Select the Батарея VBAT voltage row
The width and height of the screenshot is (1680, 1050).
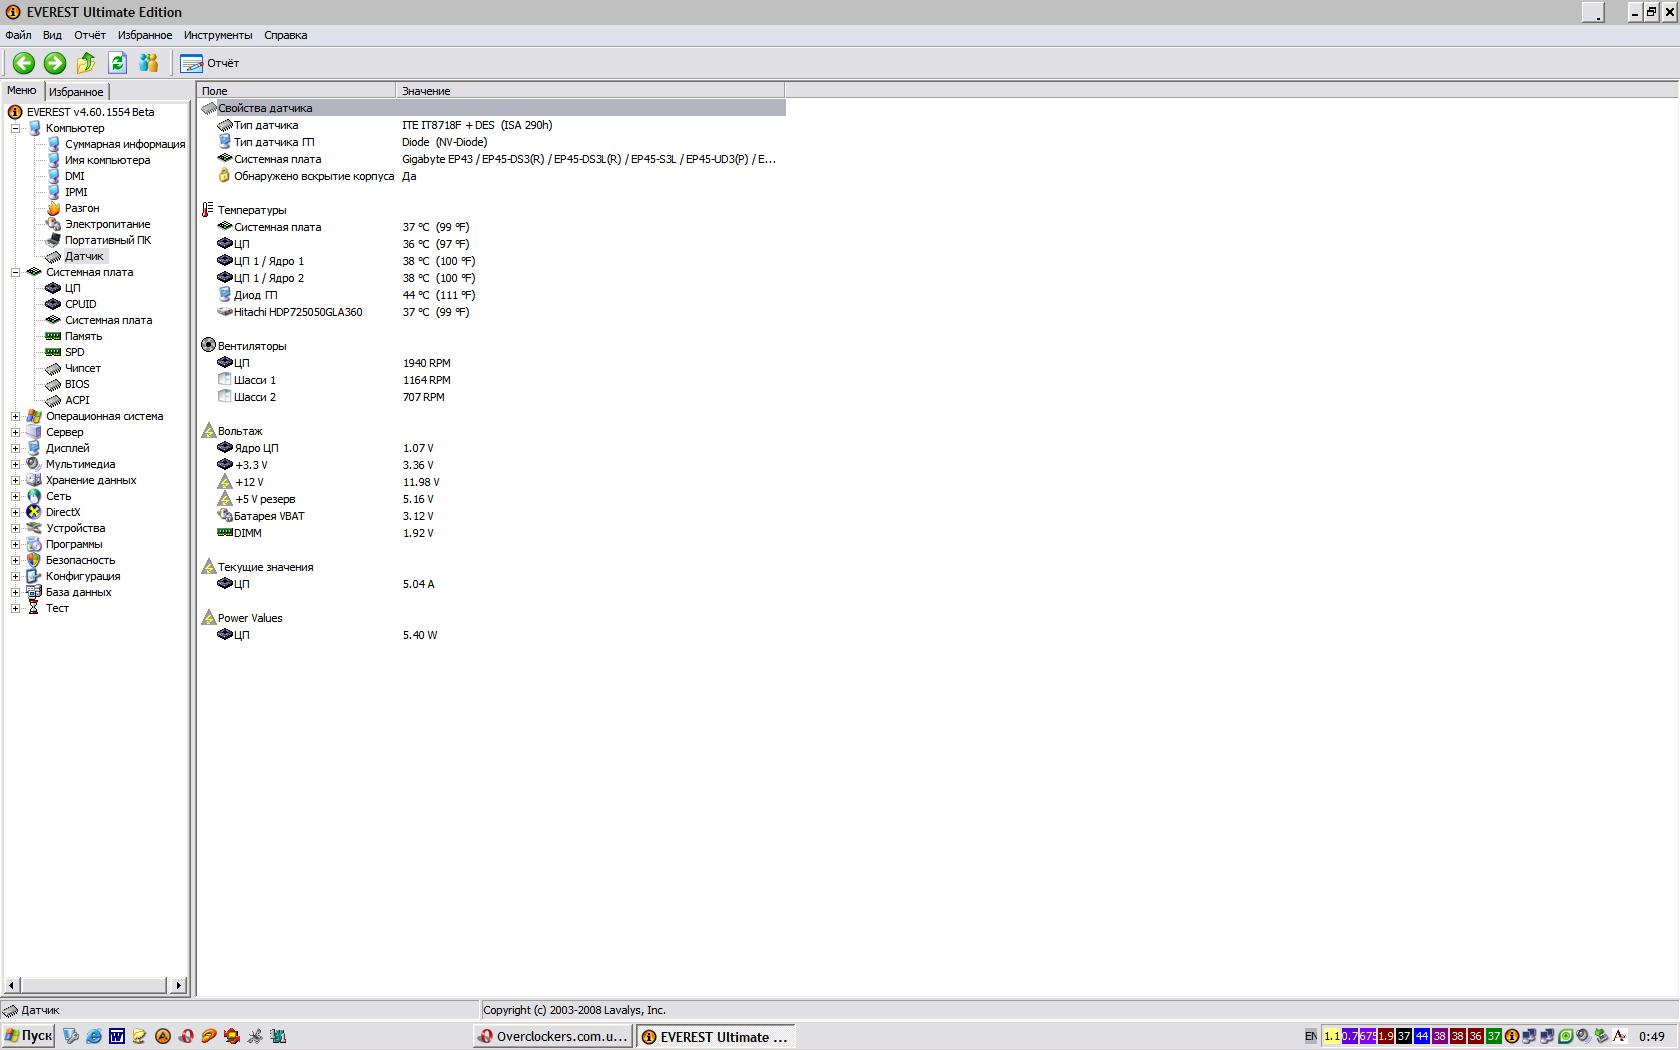(x=492, y=516)
